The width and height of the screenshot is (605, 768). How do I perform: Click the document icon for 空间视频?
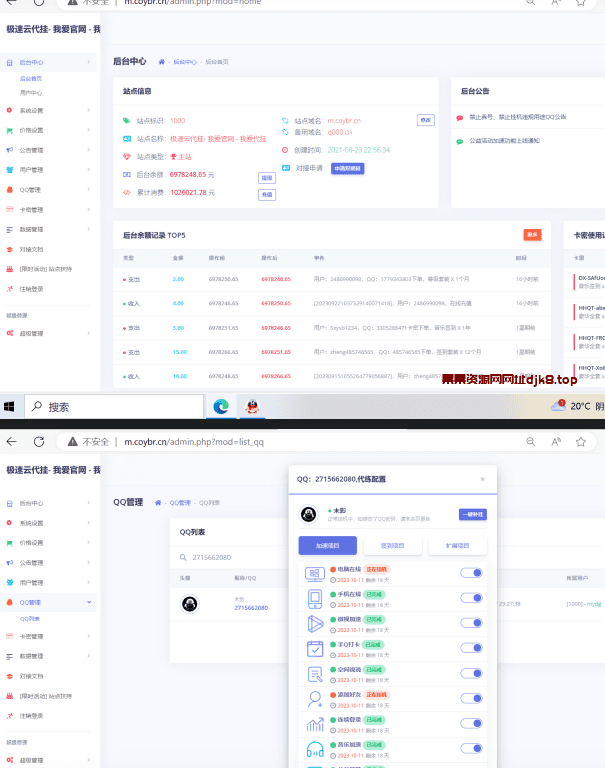click(315, 674)
